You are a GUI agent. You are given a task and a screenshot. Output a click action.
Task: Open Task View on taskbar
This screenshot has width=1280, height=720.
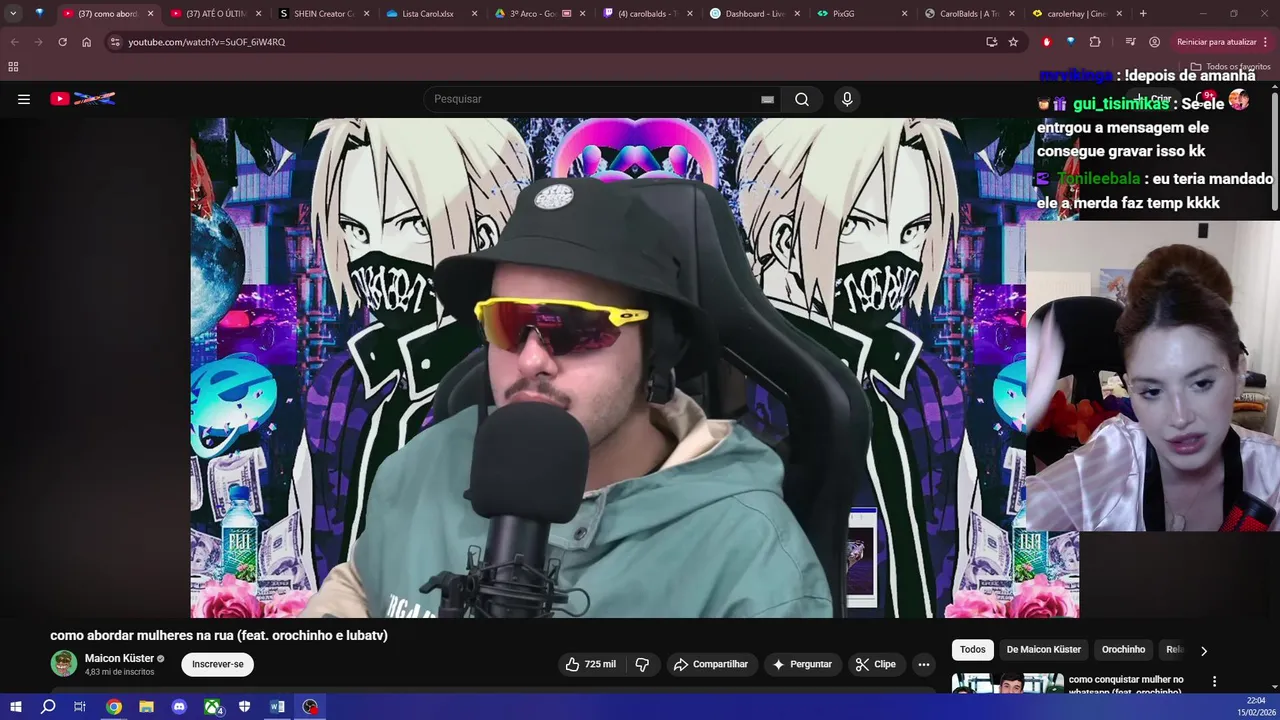(x=80, y=707)
